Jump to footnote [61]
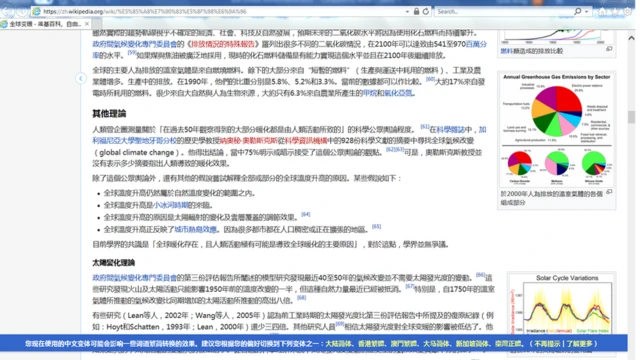The image size is (640, 360). point(424,127)
